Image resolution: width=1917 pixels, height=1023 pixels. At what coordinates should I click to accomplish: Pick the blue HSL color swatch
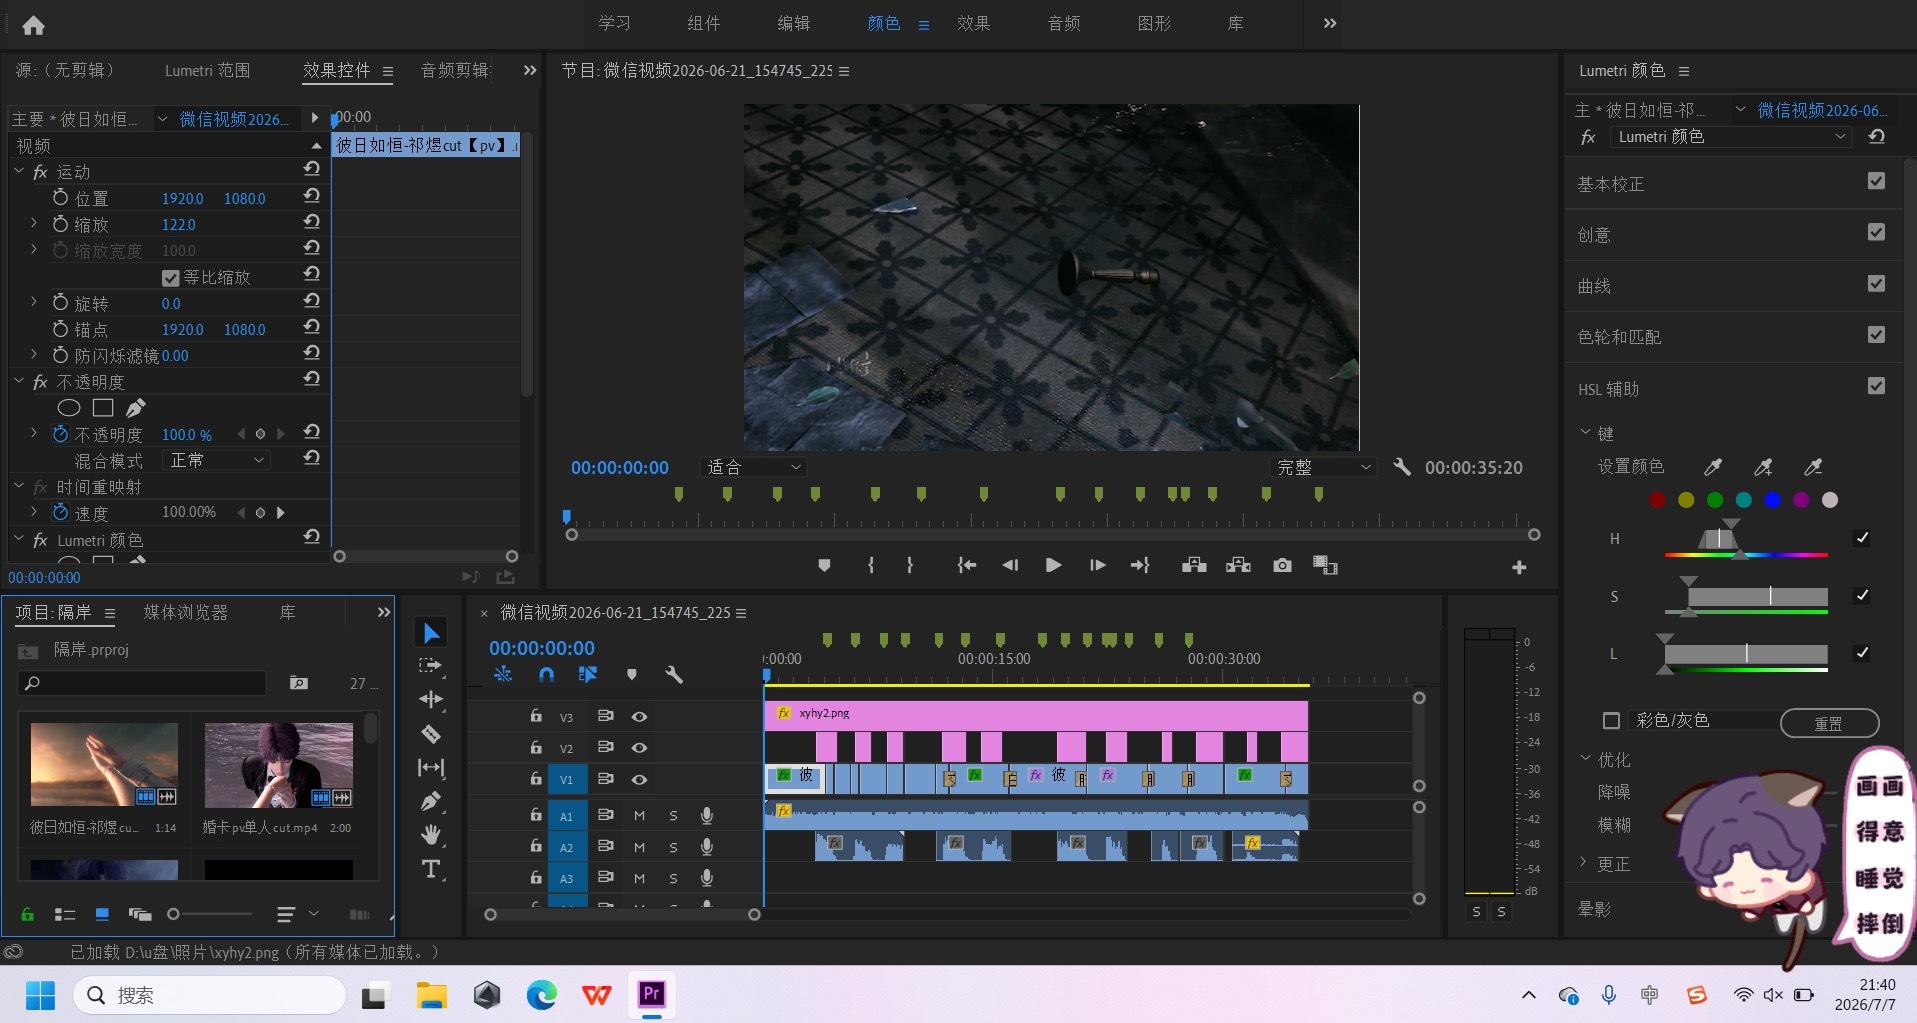click(1772, 500)
